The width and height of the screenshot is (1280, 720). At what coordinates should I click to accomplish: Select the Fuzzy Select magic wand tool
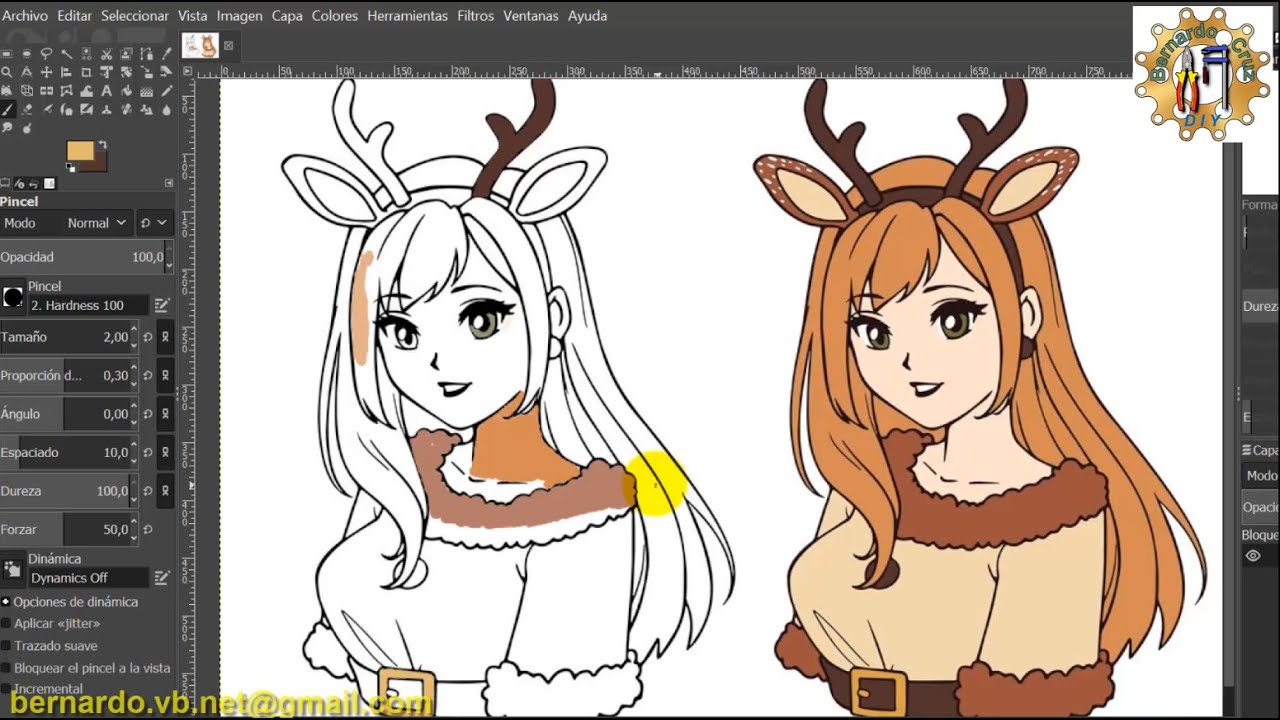(x=66, y=53)
